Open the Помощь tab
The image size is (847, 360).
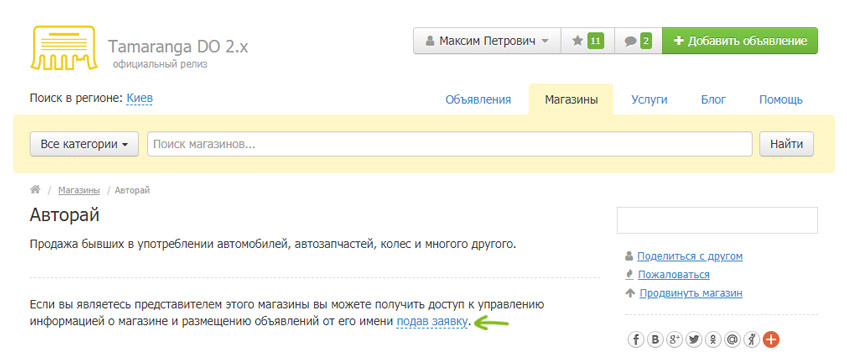pyautogui.click(x=781, y=99)
